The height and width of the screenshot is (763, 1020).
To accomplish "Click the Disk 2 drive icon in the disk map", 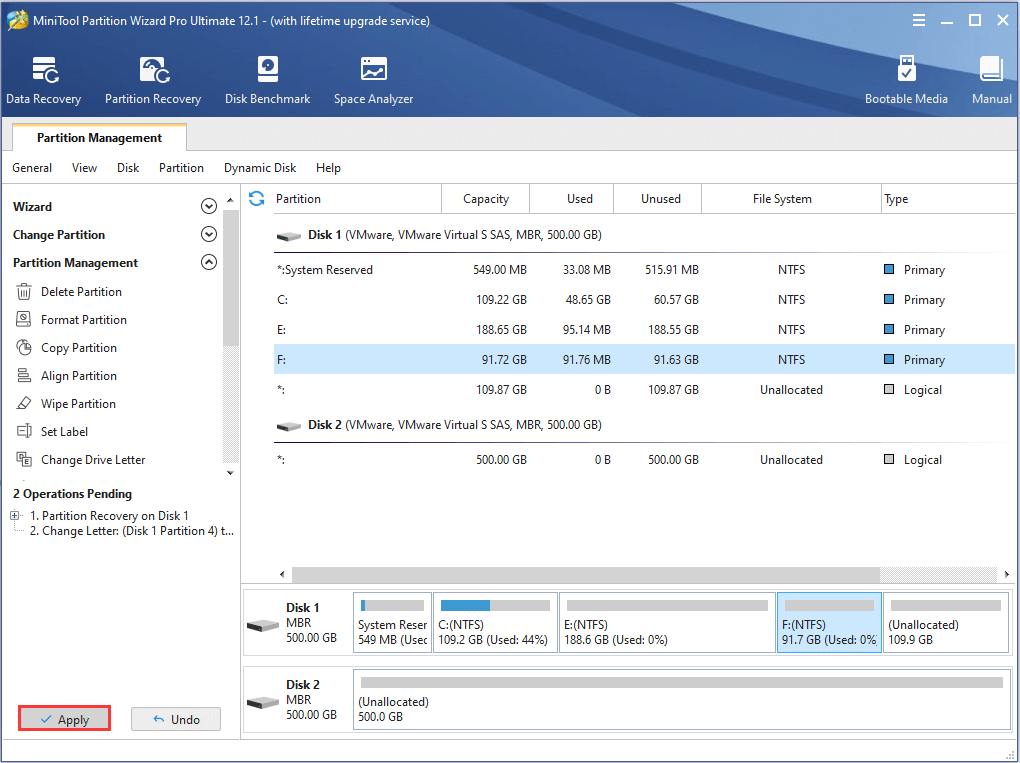I will [263, 703].
